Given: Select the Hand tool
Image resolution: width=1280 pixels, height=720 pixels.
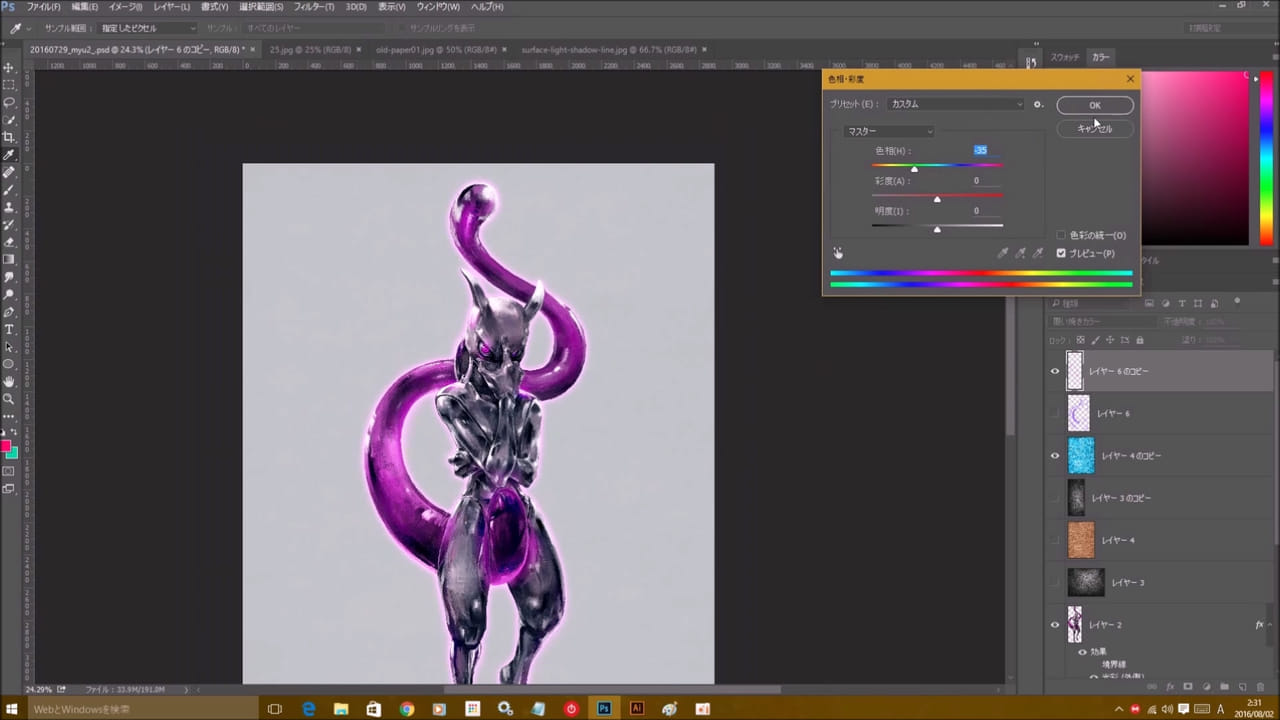Looking at the screenshot, I should tap(9, 381).
